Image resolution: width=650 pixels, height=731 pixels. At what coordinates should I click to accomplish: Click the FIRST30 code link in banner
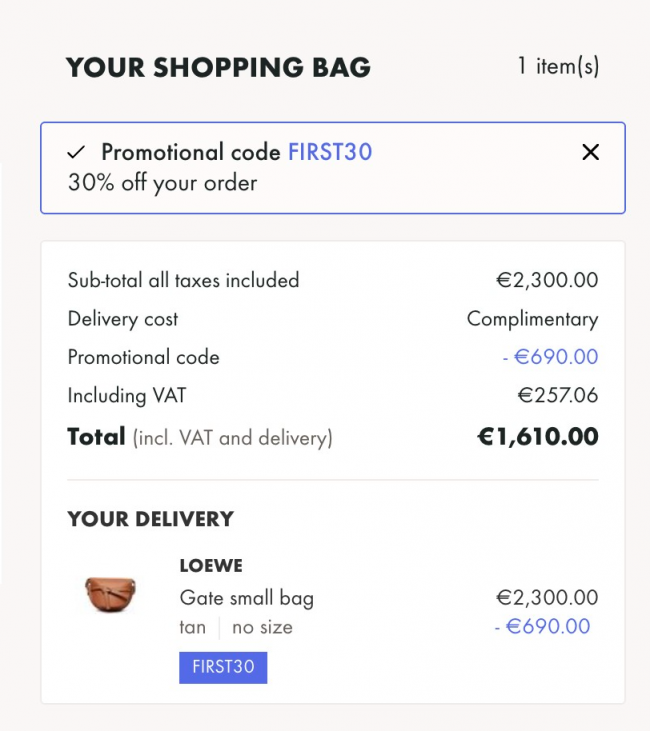(330, 152)
